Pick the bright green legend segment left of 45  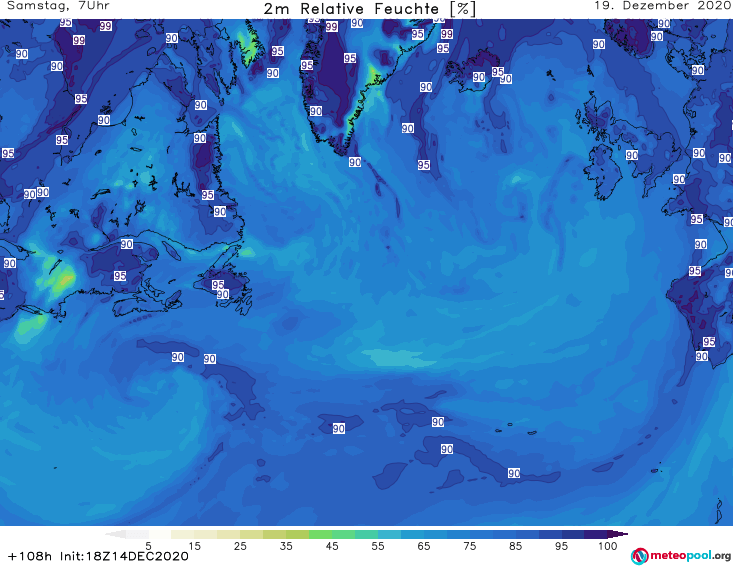(x=320, y=534)
